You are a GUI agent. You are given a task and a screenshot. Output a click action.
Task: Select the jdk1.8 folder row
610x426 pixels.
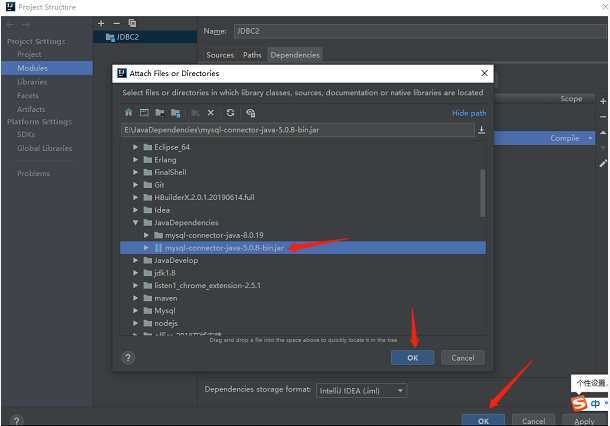(303, 273)
